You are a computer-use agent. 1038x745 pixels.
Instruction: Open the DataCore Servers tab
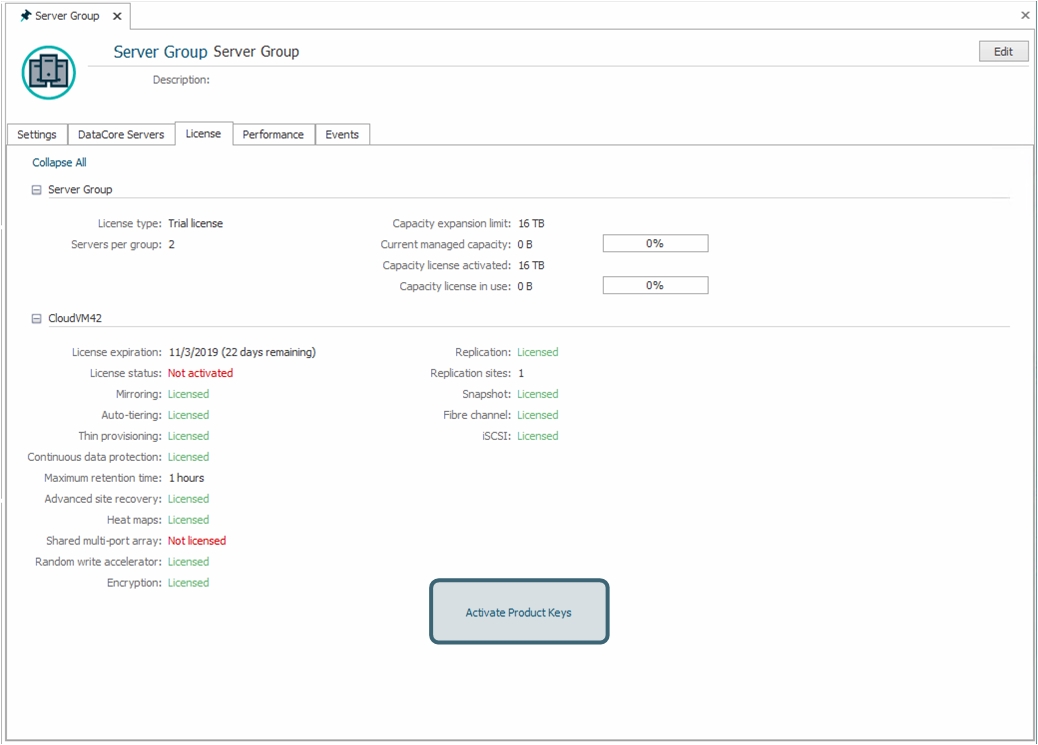(x=121, y=135)
